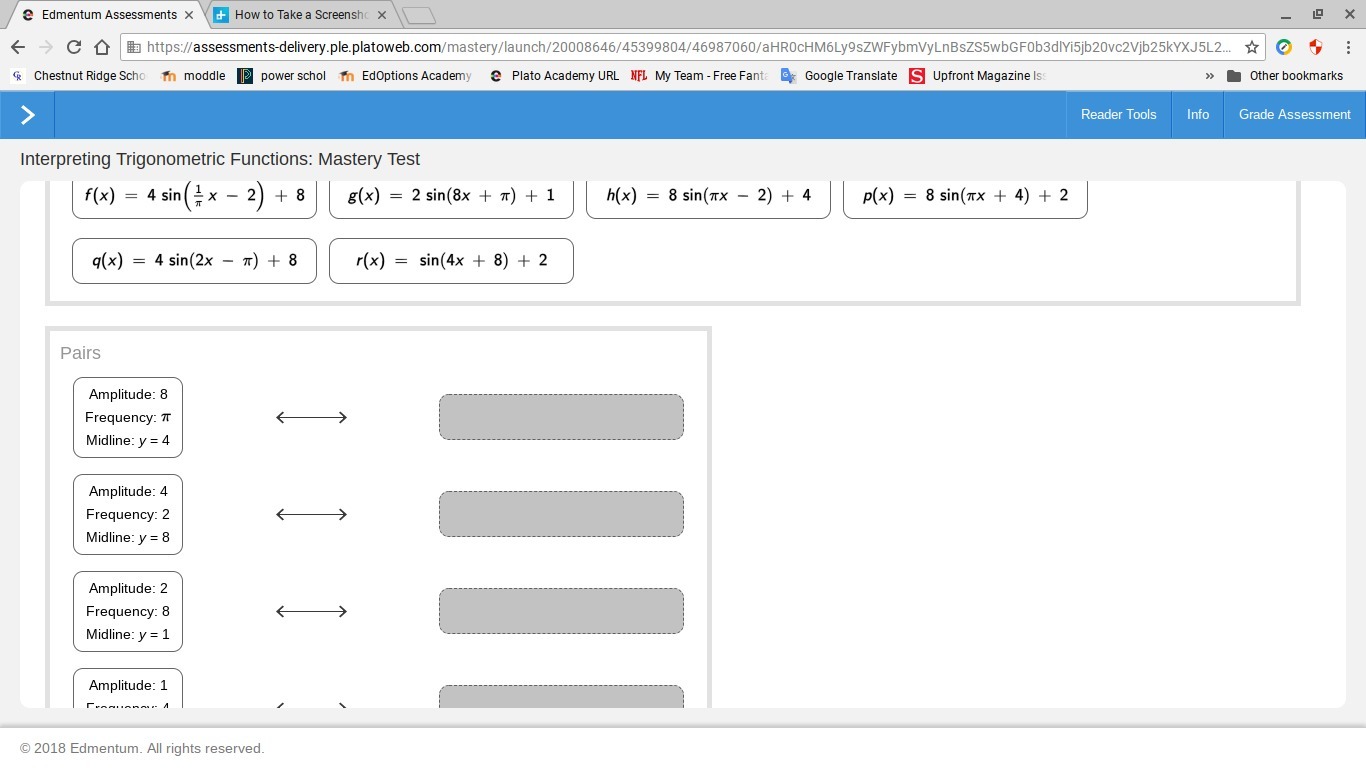1366x768 pixels.
Task: Show hidden bookmarks with overflow chevron
Action: click(x=1209, y=76)
